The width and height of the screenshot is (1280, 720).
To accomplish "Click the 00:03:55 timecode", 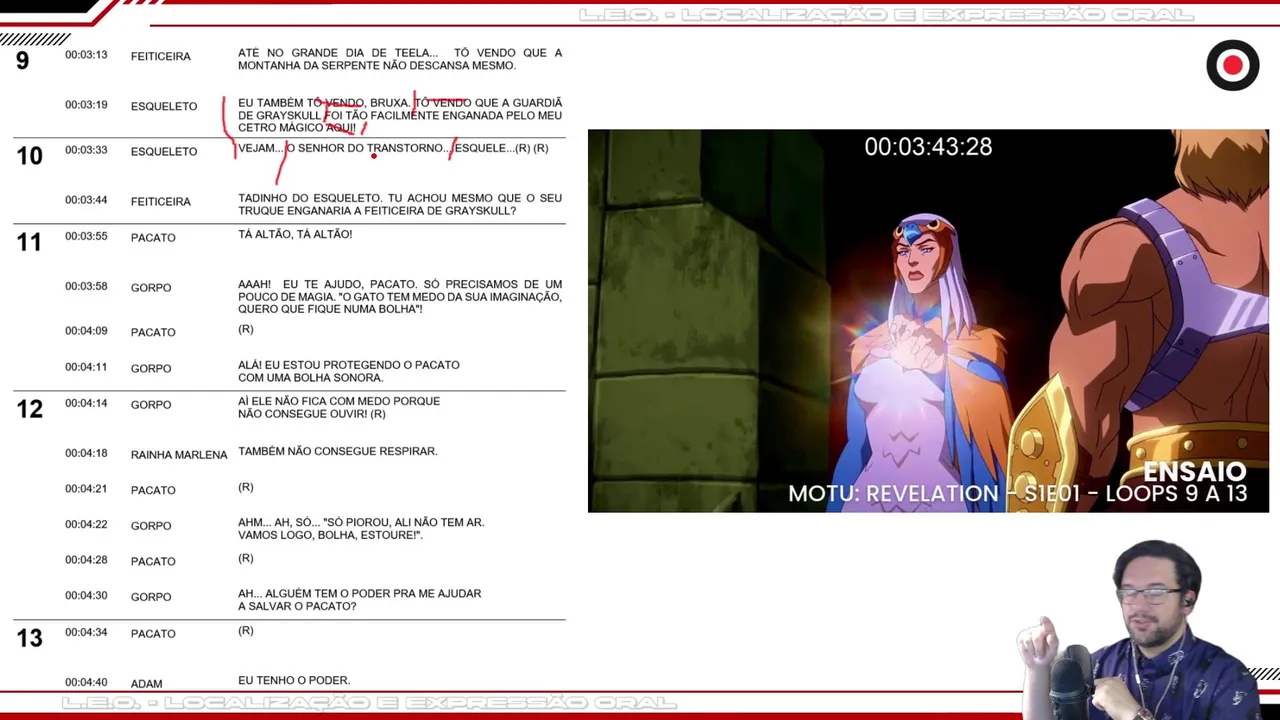I will (x=86, y=236).
